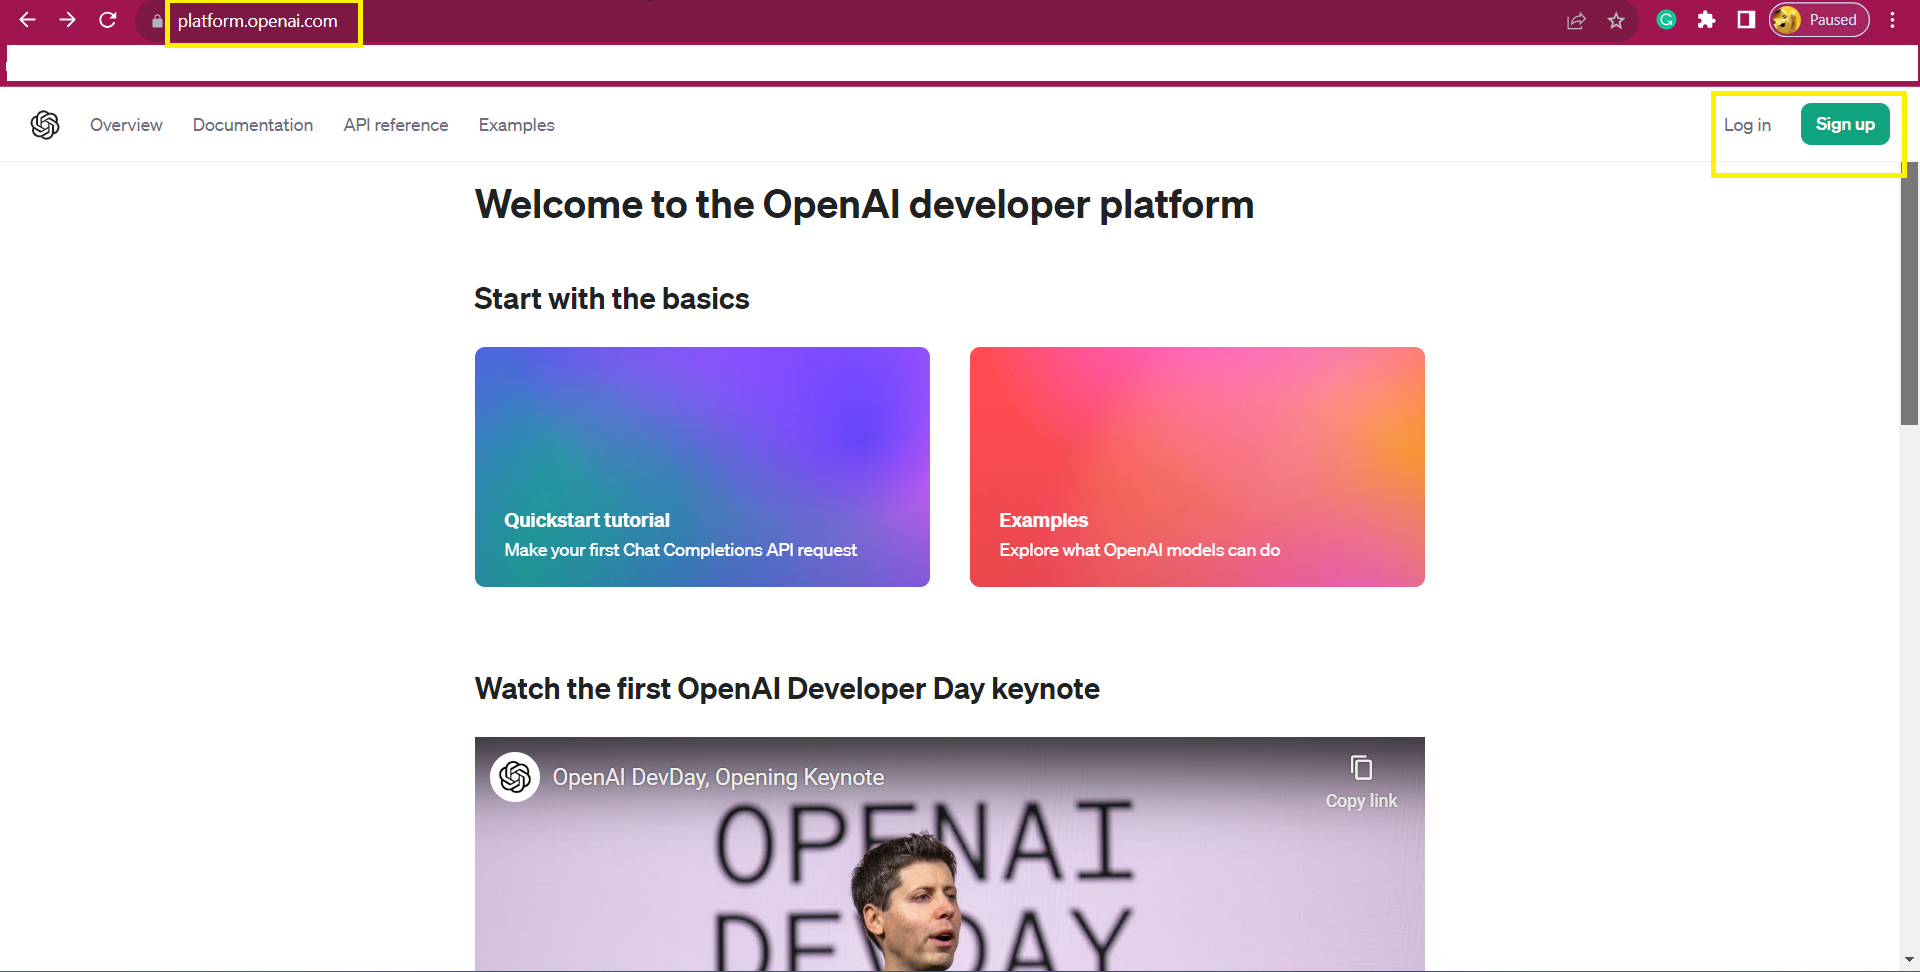Click the padlock site info icon

click(157, 21)
